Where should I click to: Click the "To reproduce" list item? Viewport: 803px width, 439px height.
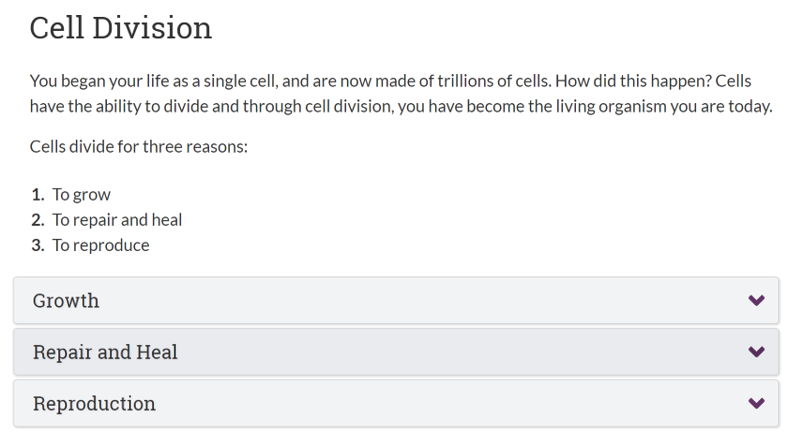tap(101, 245)
